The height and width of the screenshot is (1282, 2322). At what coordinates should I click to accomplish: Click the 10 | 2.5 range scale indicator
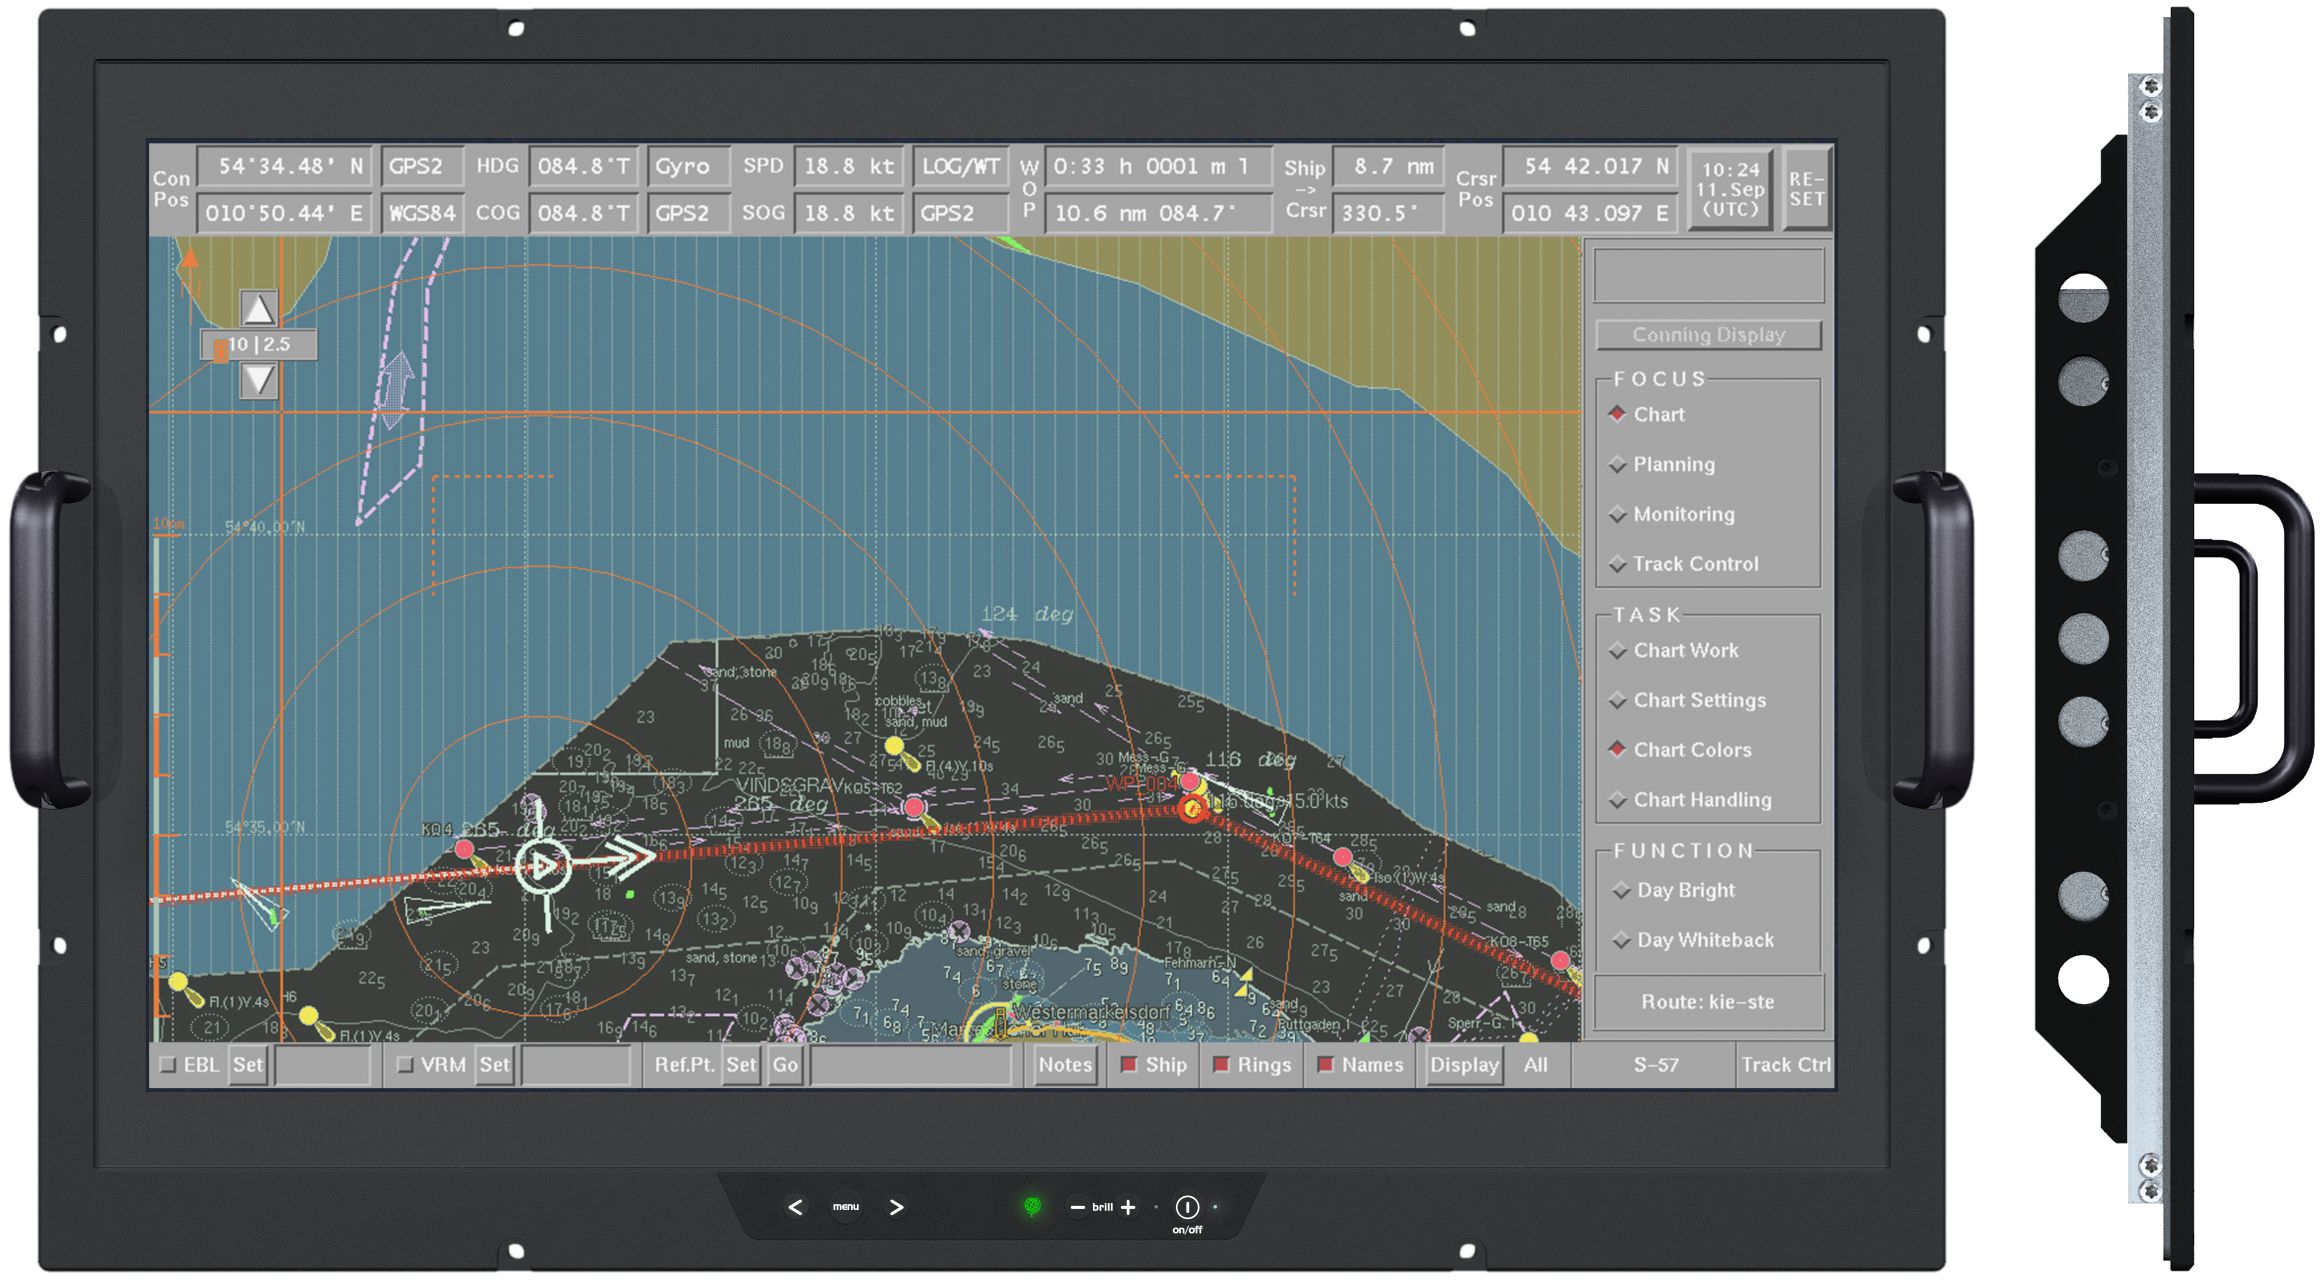click(x=259, y=345)
